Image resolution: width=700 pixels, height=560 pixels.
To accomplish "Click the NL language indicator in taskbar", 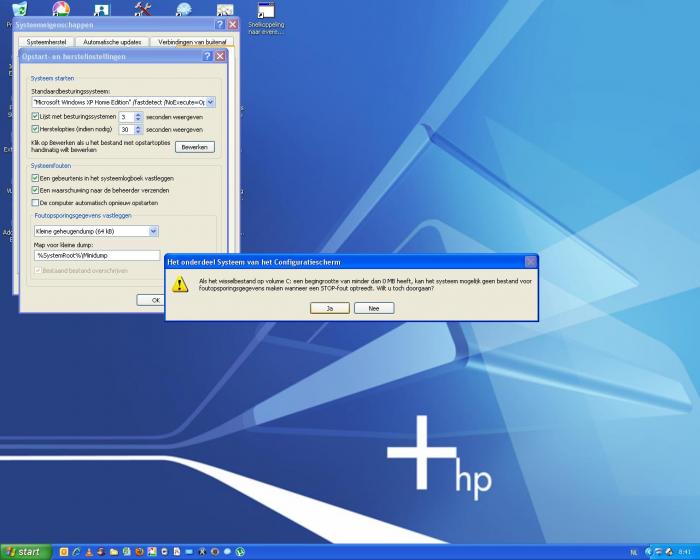I will 634,552.
